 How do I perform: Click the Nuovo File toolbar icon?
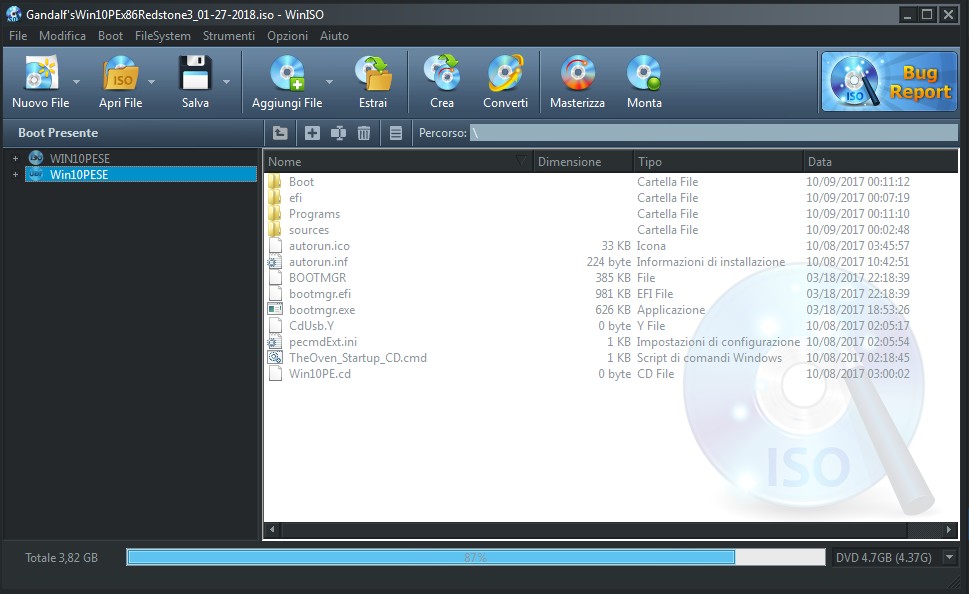[41, 74]
